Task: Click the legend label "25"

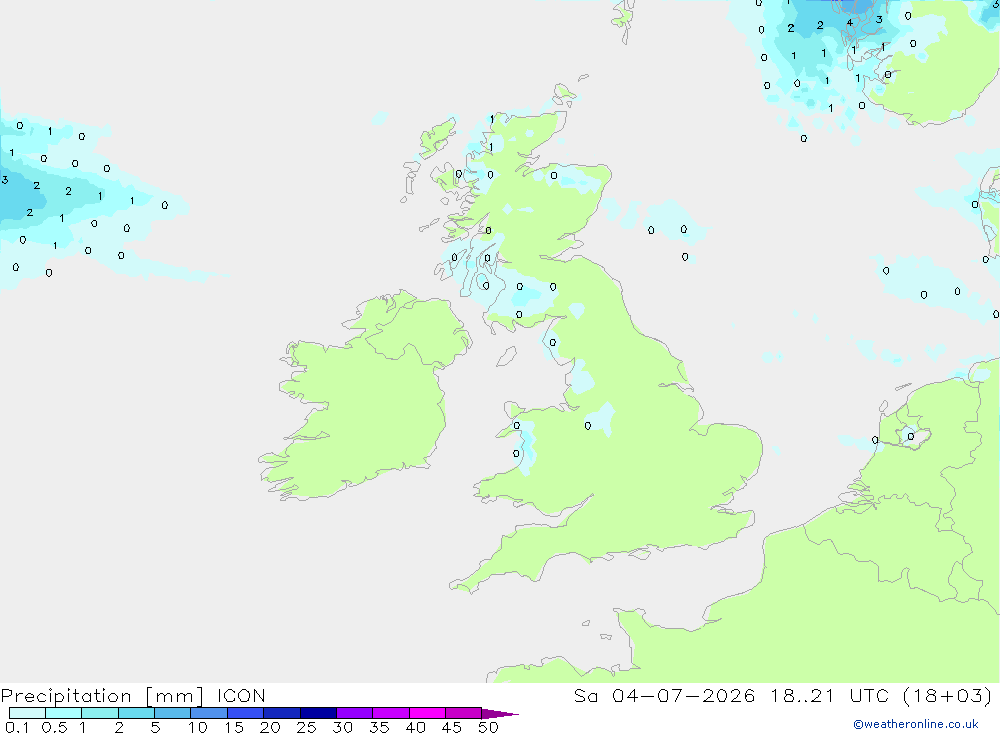Action: (307, 727)
